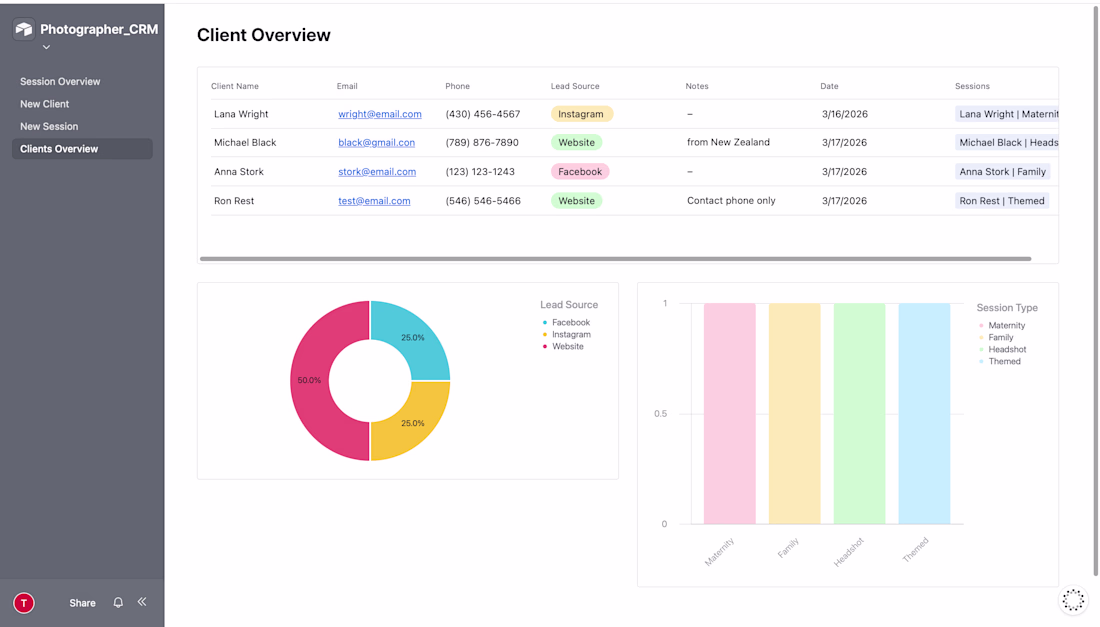Open notifications bell icon

pos(118,602)
